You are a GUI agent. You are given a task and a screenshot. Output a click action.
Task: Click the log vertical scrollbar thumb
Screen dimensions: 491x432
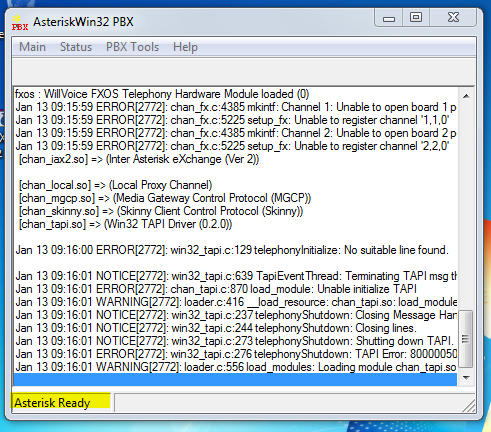click(466, 339)
